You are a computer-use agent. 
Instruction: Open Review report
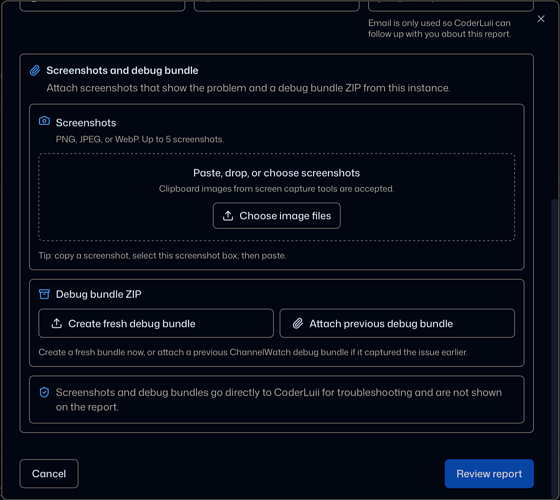(x=489, y=474)
